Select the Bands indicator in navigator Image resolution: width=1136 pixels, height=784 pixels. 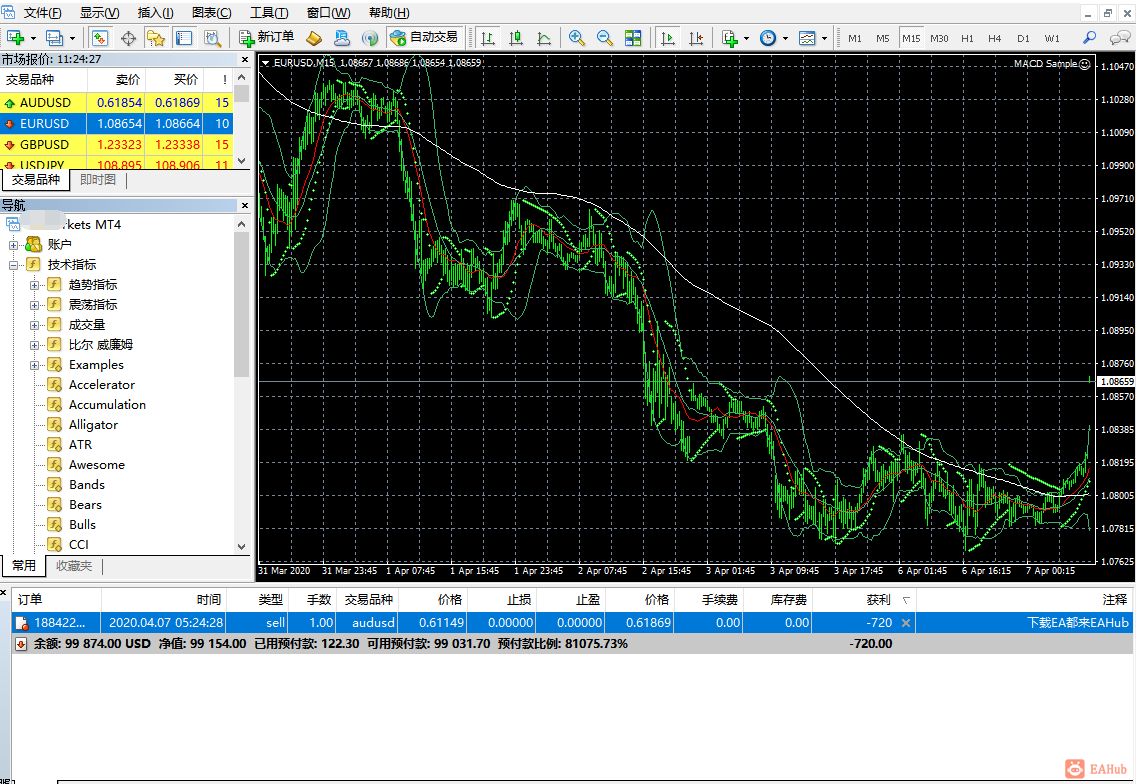tap(86, 485)
